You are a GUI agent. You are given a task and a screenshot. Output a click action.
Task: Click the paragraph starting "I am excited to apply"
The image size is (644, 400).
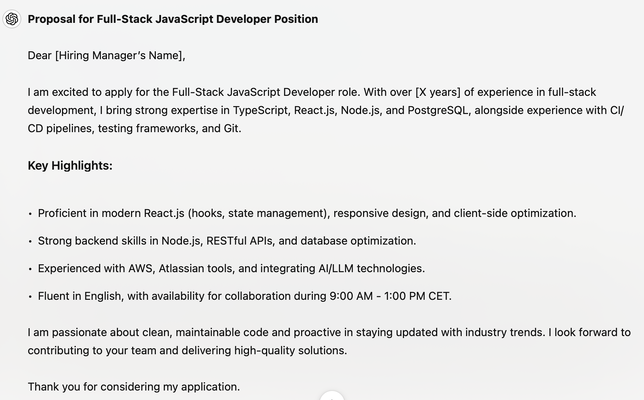point(326,110)
